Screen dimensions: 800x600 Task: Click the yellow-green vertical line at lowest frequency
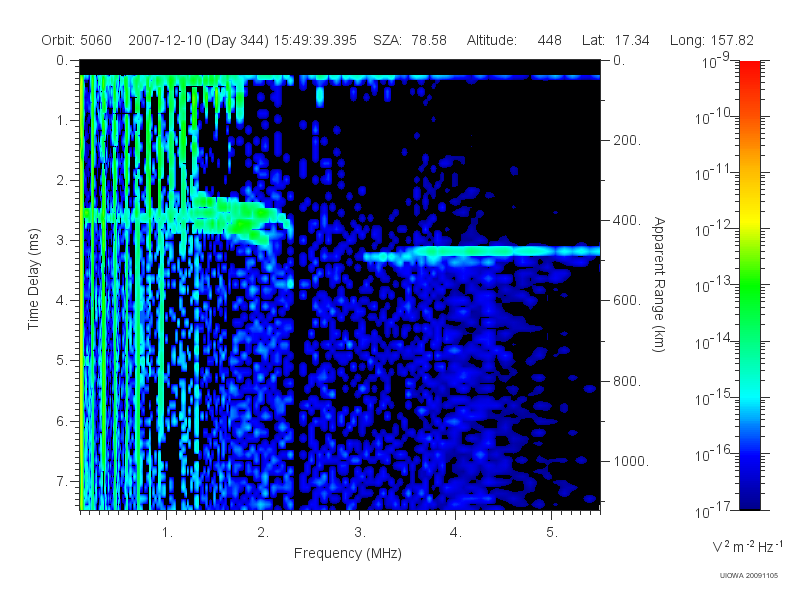pos(82,292)
